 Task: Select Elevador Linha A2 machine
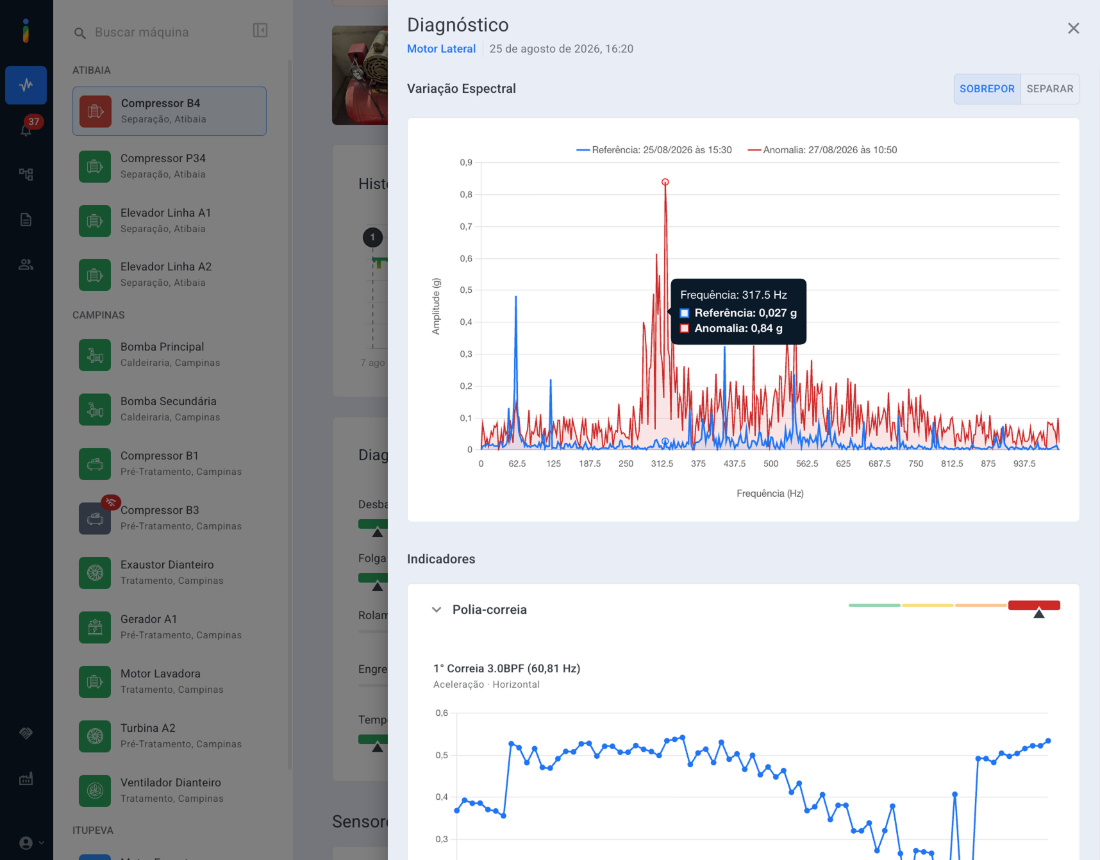click(x=169, y=274)
